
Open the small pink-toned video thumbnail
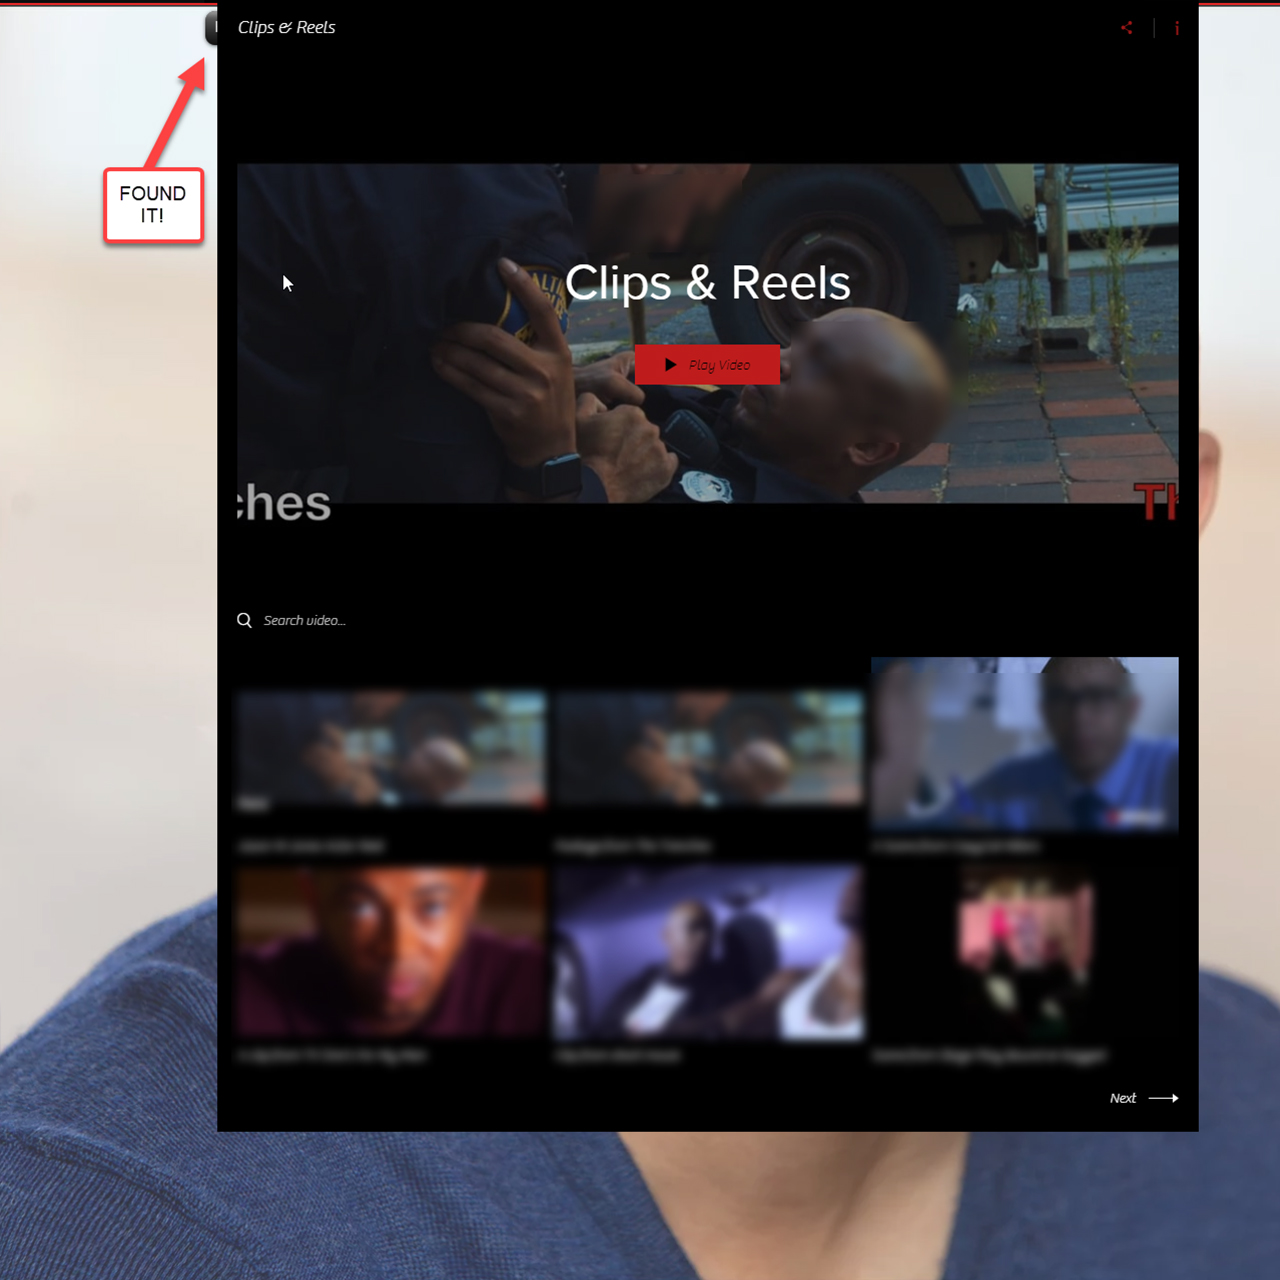(x=1025, y=953)
